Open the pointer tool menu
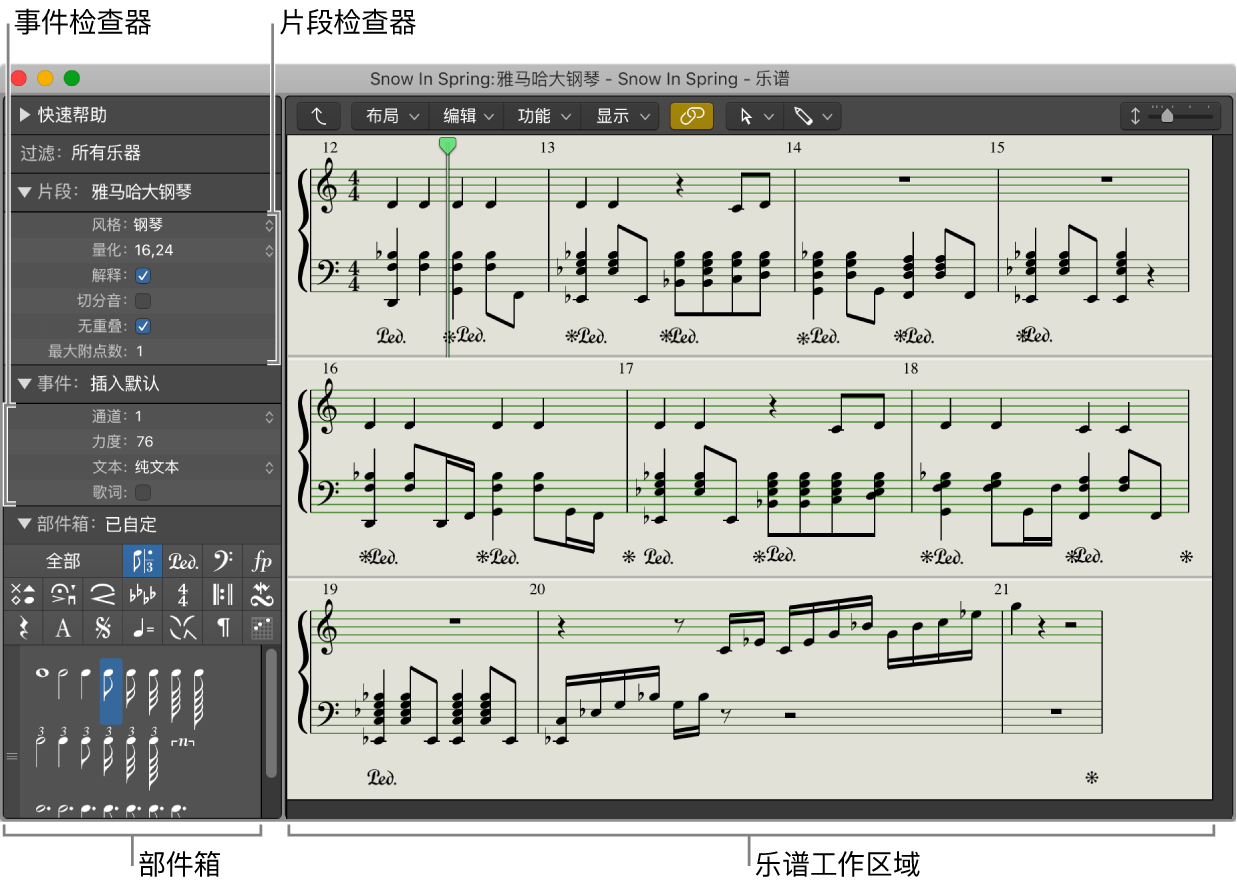The width and height of the screenshot is (1237, 886). tap(755, 116)
